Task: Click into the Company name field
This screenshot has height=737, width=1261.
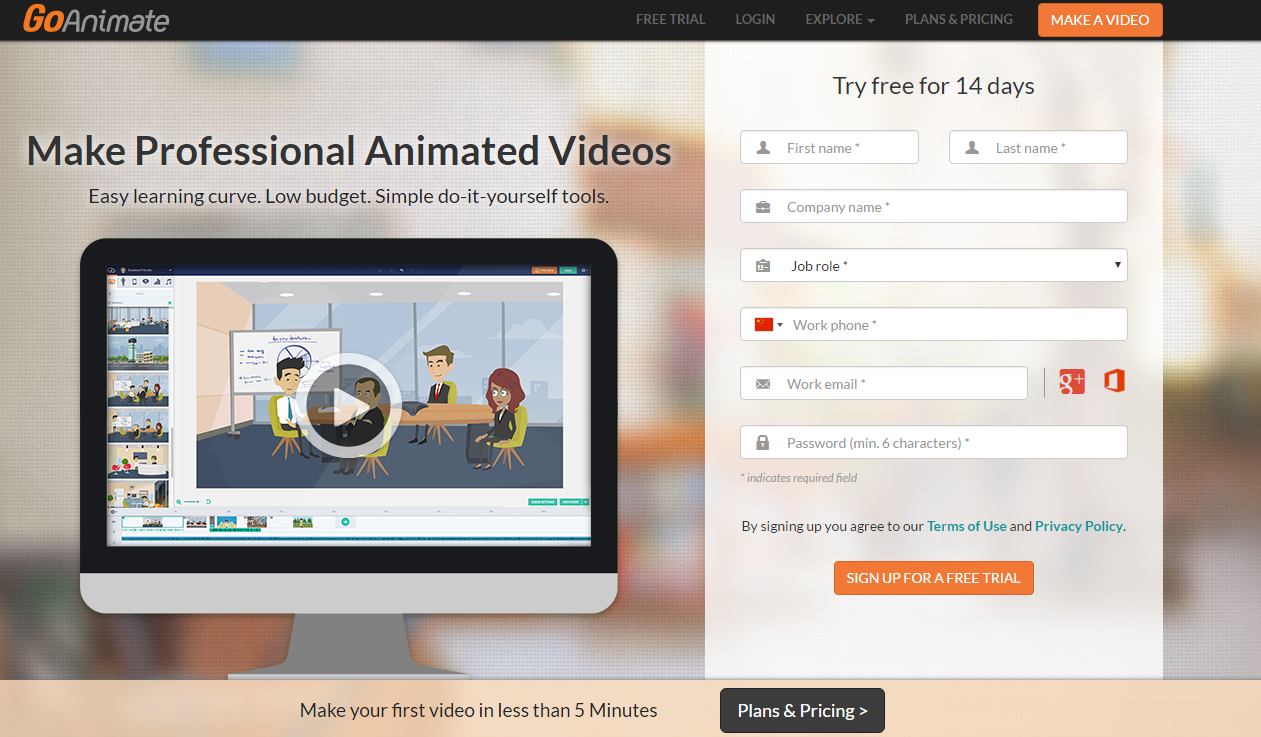Action: (x=934, y=206)
